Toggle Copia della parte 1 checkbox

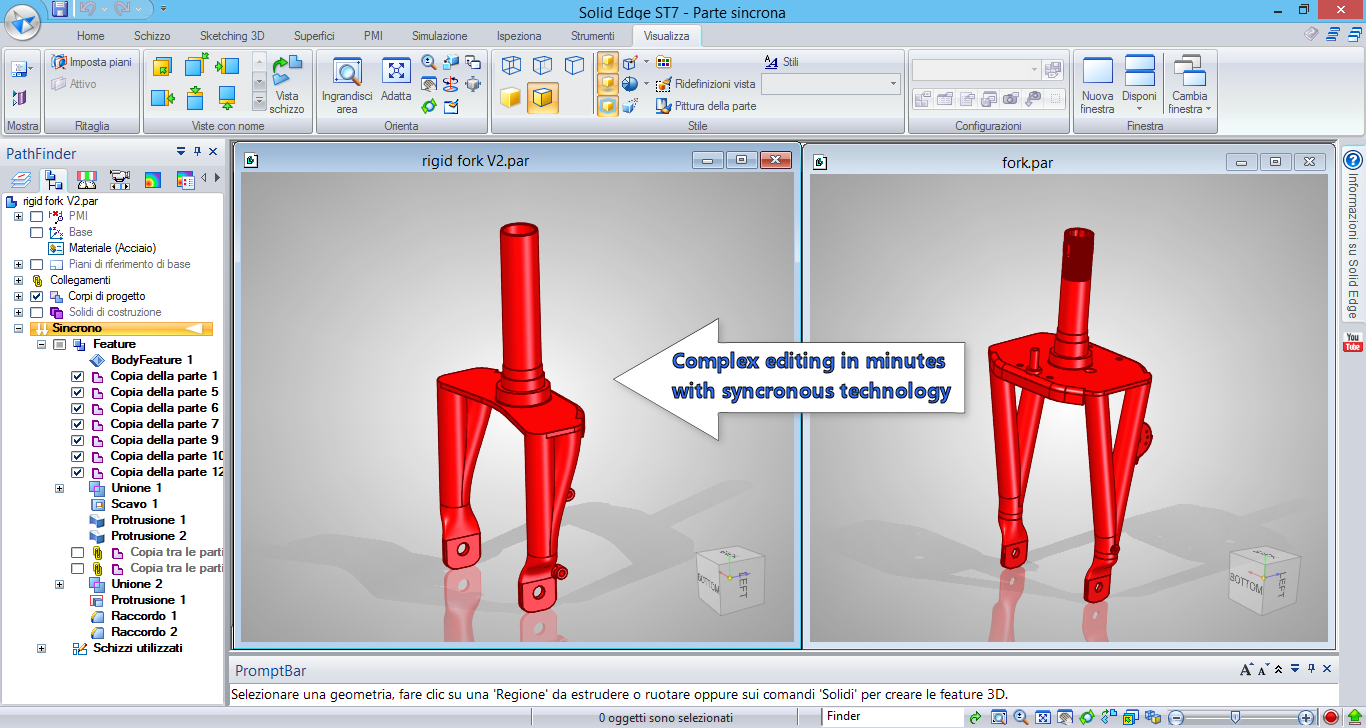[x=78, y=376]
